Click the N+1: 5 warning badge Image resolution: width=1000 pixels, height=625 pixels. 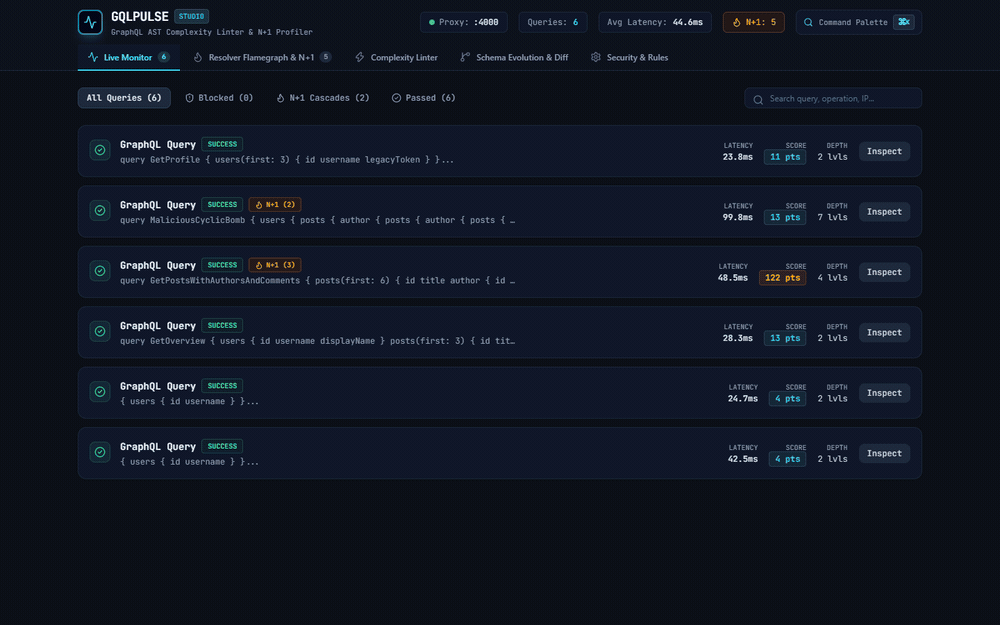754,22
